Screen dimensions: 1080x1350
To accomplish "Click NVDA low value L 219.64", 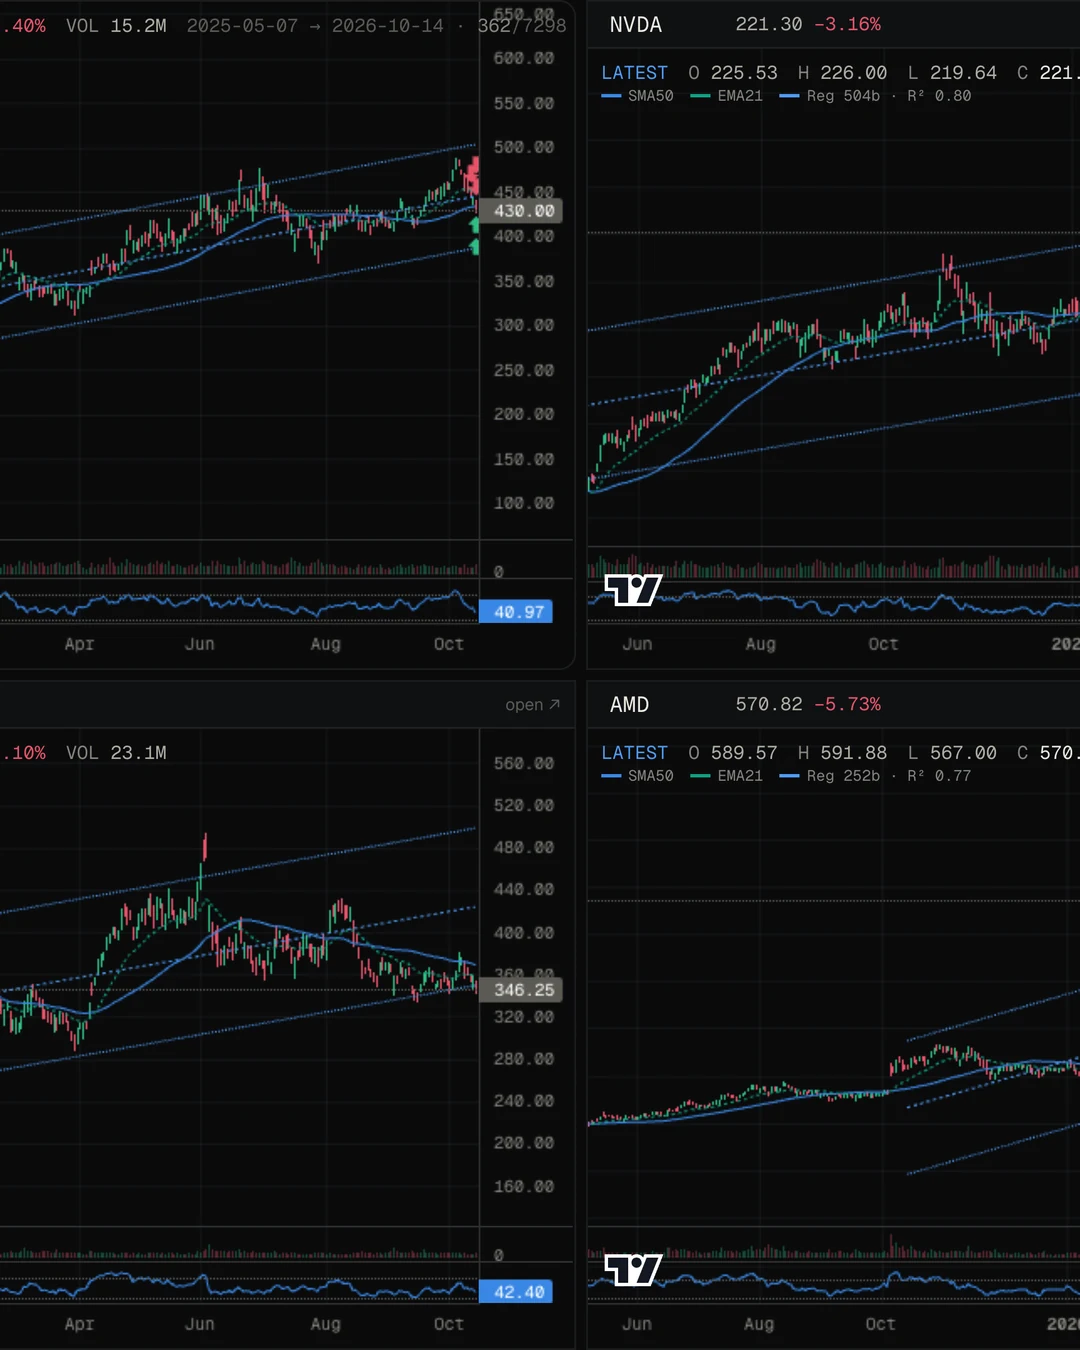I will pyautogui.click(x=952, y=73).
